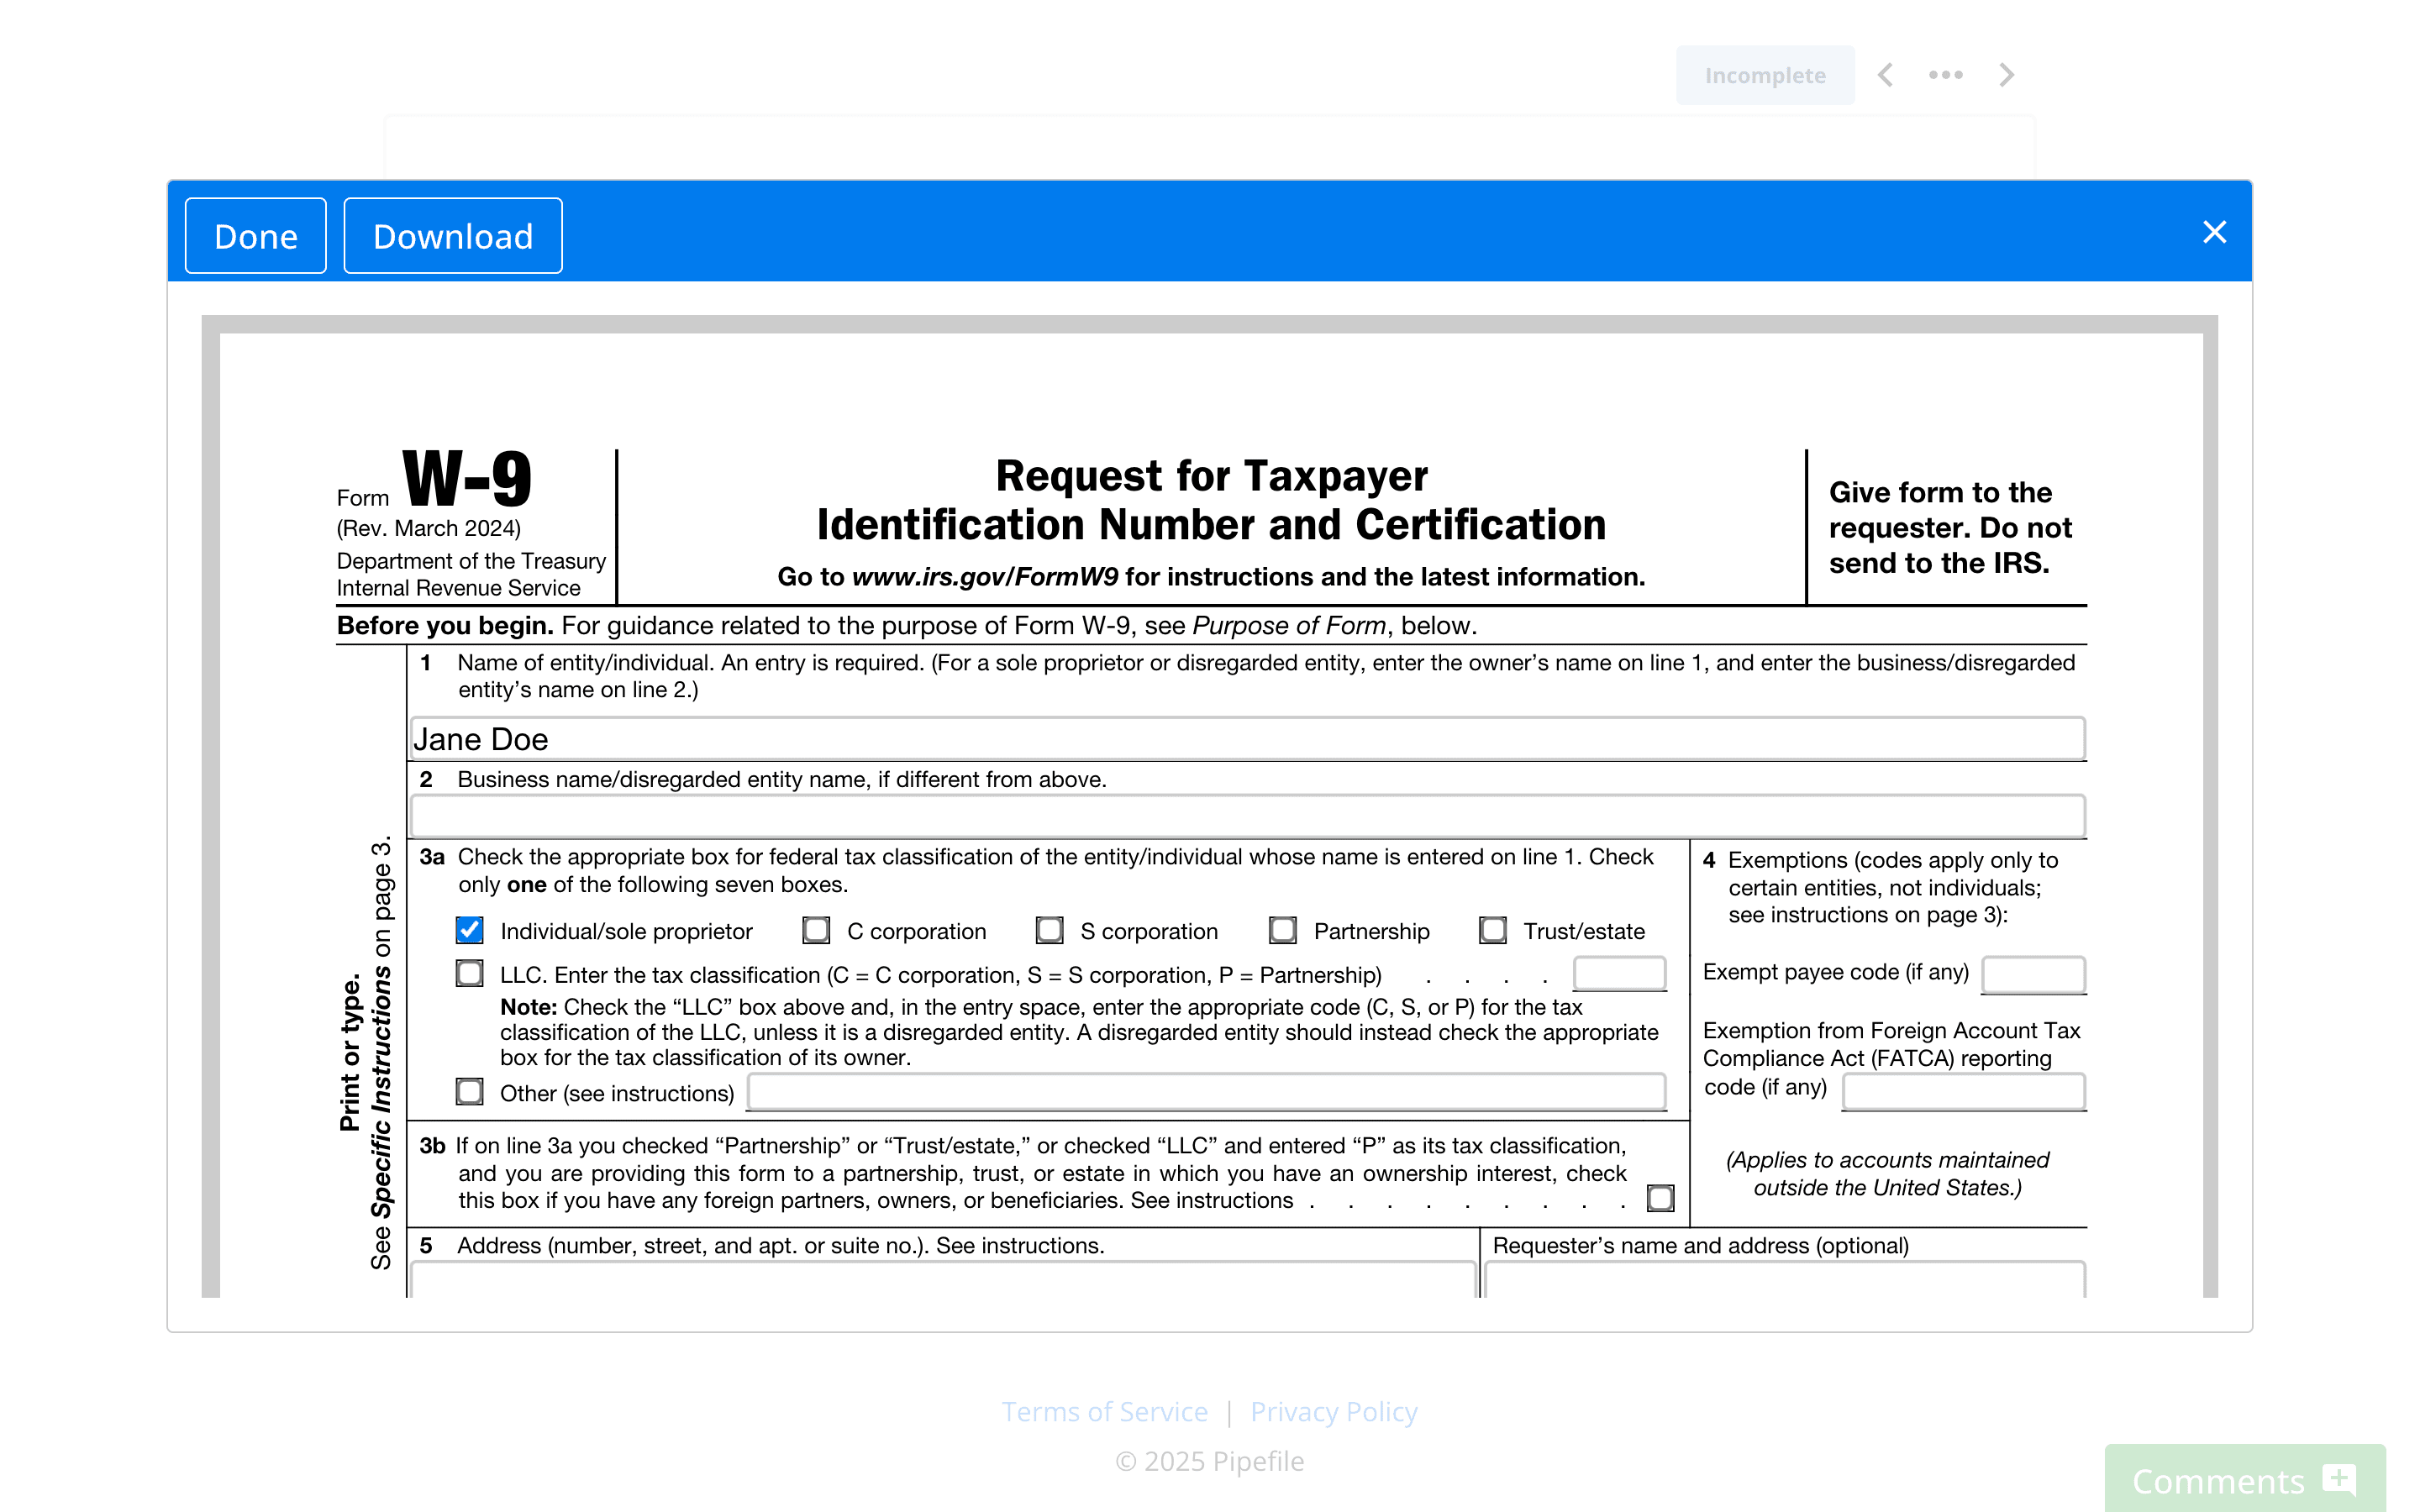The width and height of the screenshot is (2420, 1512).
Task: Click the LLC classification code field
Action: point(1619,973)
